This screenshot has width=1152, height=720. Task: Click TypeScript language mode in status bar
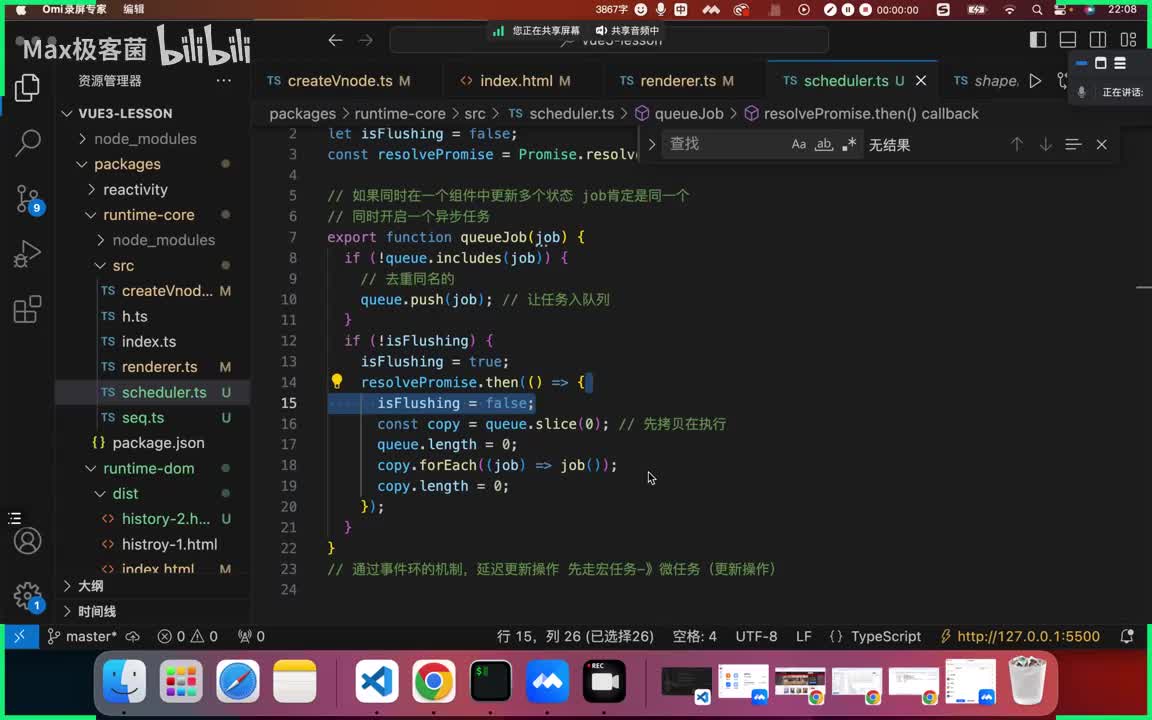[885, 636]
